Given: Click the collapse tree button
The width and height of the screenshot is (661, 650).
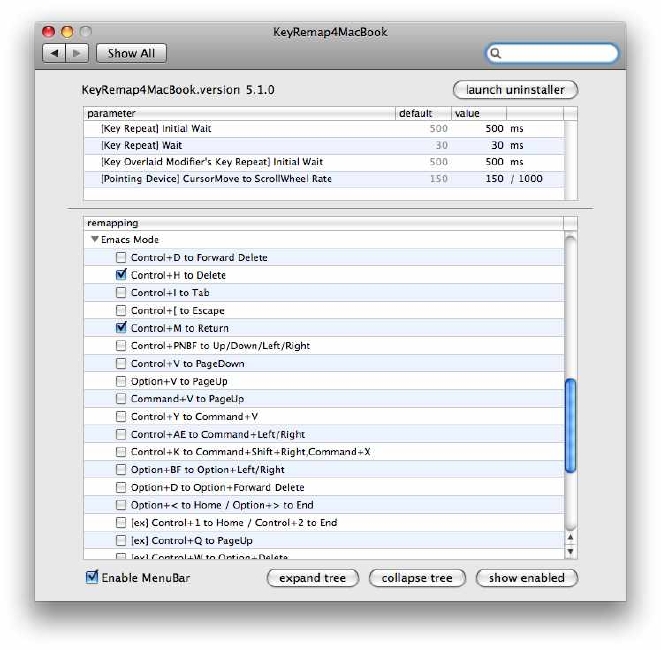Looking at the screenshot, I should (417, 578).
